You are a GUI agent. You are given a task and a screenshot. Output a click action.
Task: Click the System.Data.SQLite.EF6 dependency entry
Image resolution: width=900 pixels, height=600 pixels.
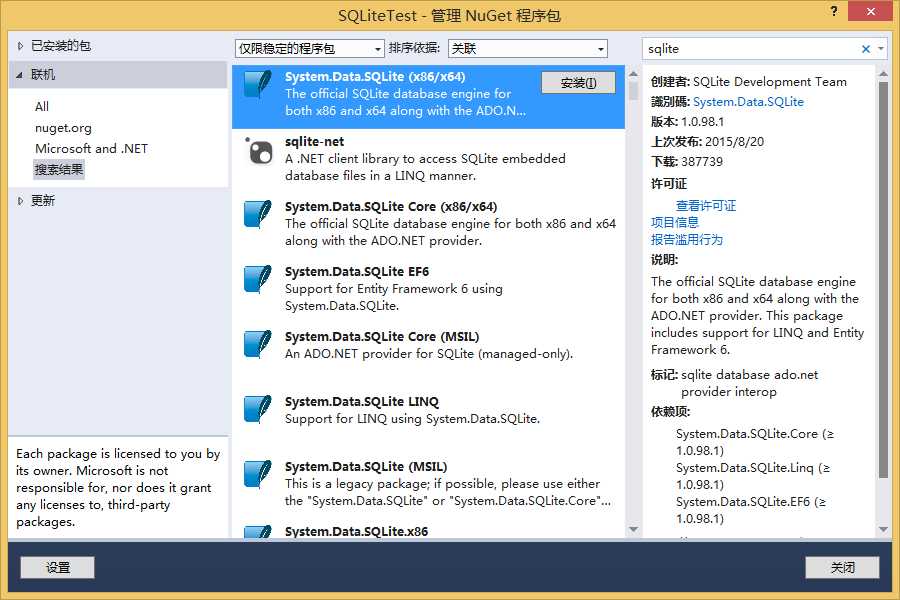point(751,510)
